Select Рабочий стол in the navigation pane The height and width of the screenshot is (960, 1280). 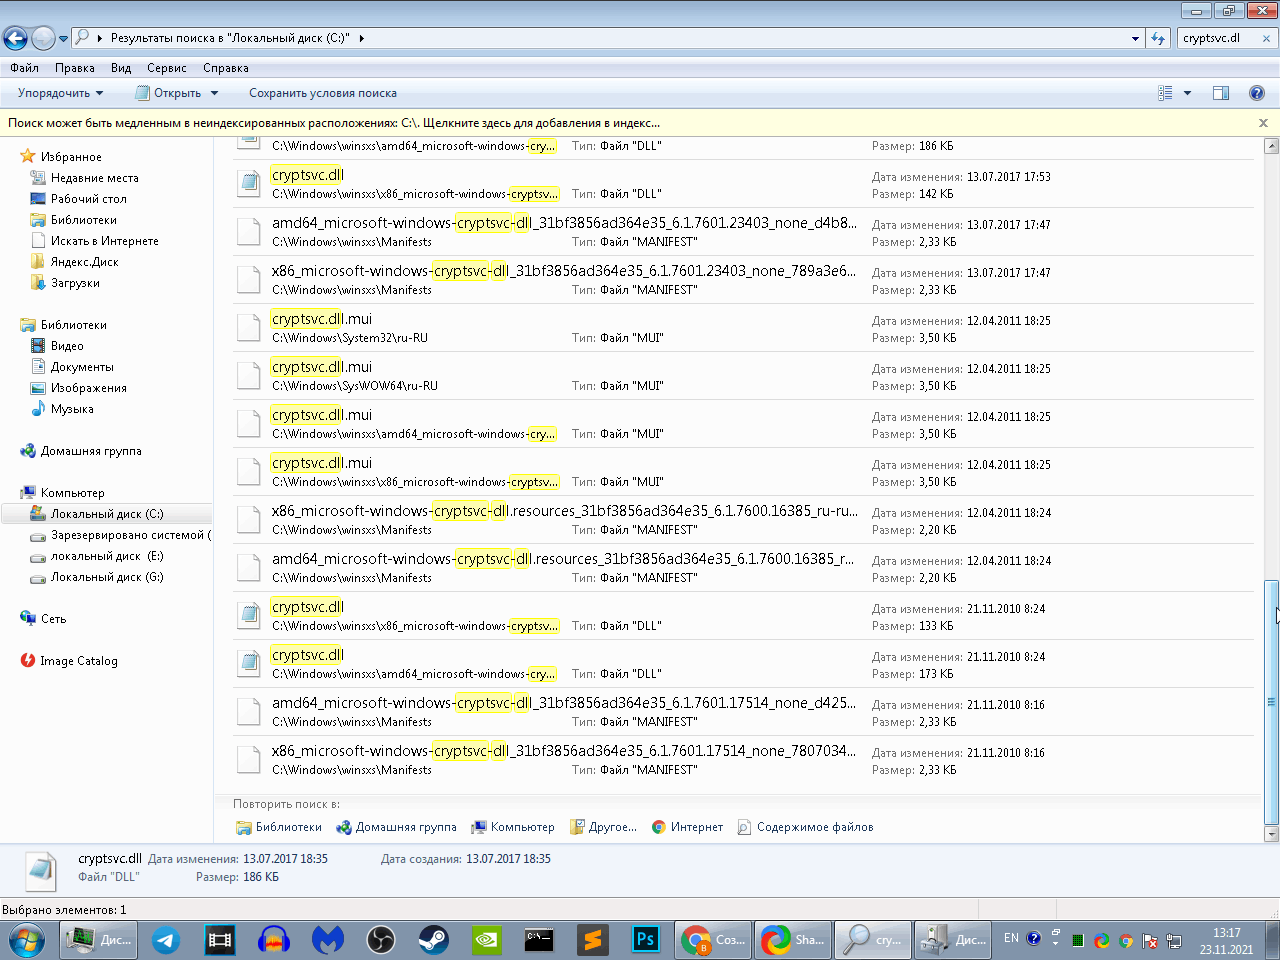[x=78, y=199]
